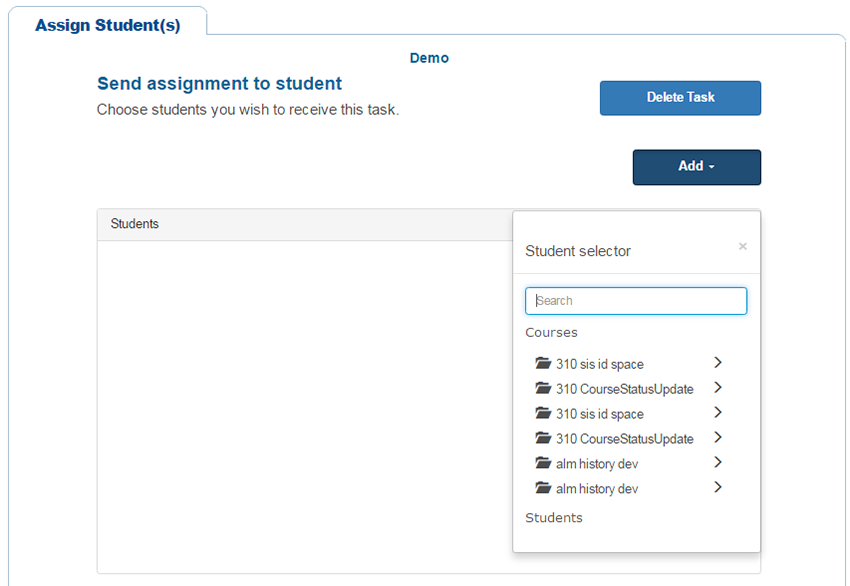Expand the second alm history dev chevron

coord(718,488)
